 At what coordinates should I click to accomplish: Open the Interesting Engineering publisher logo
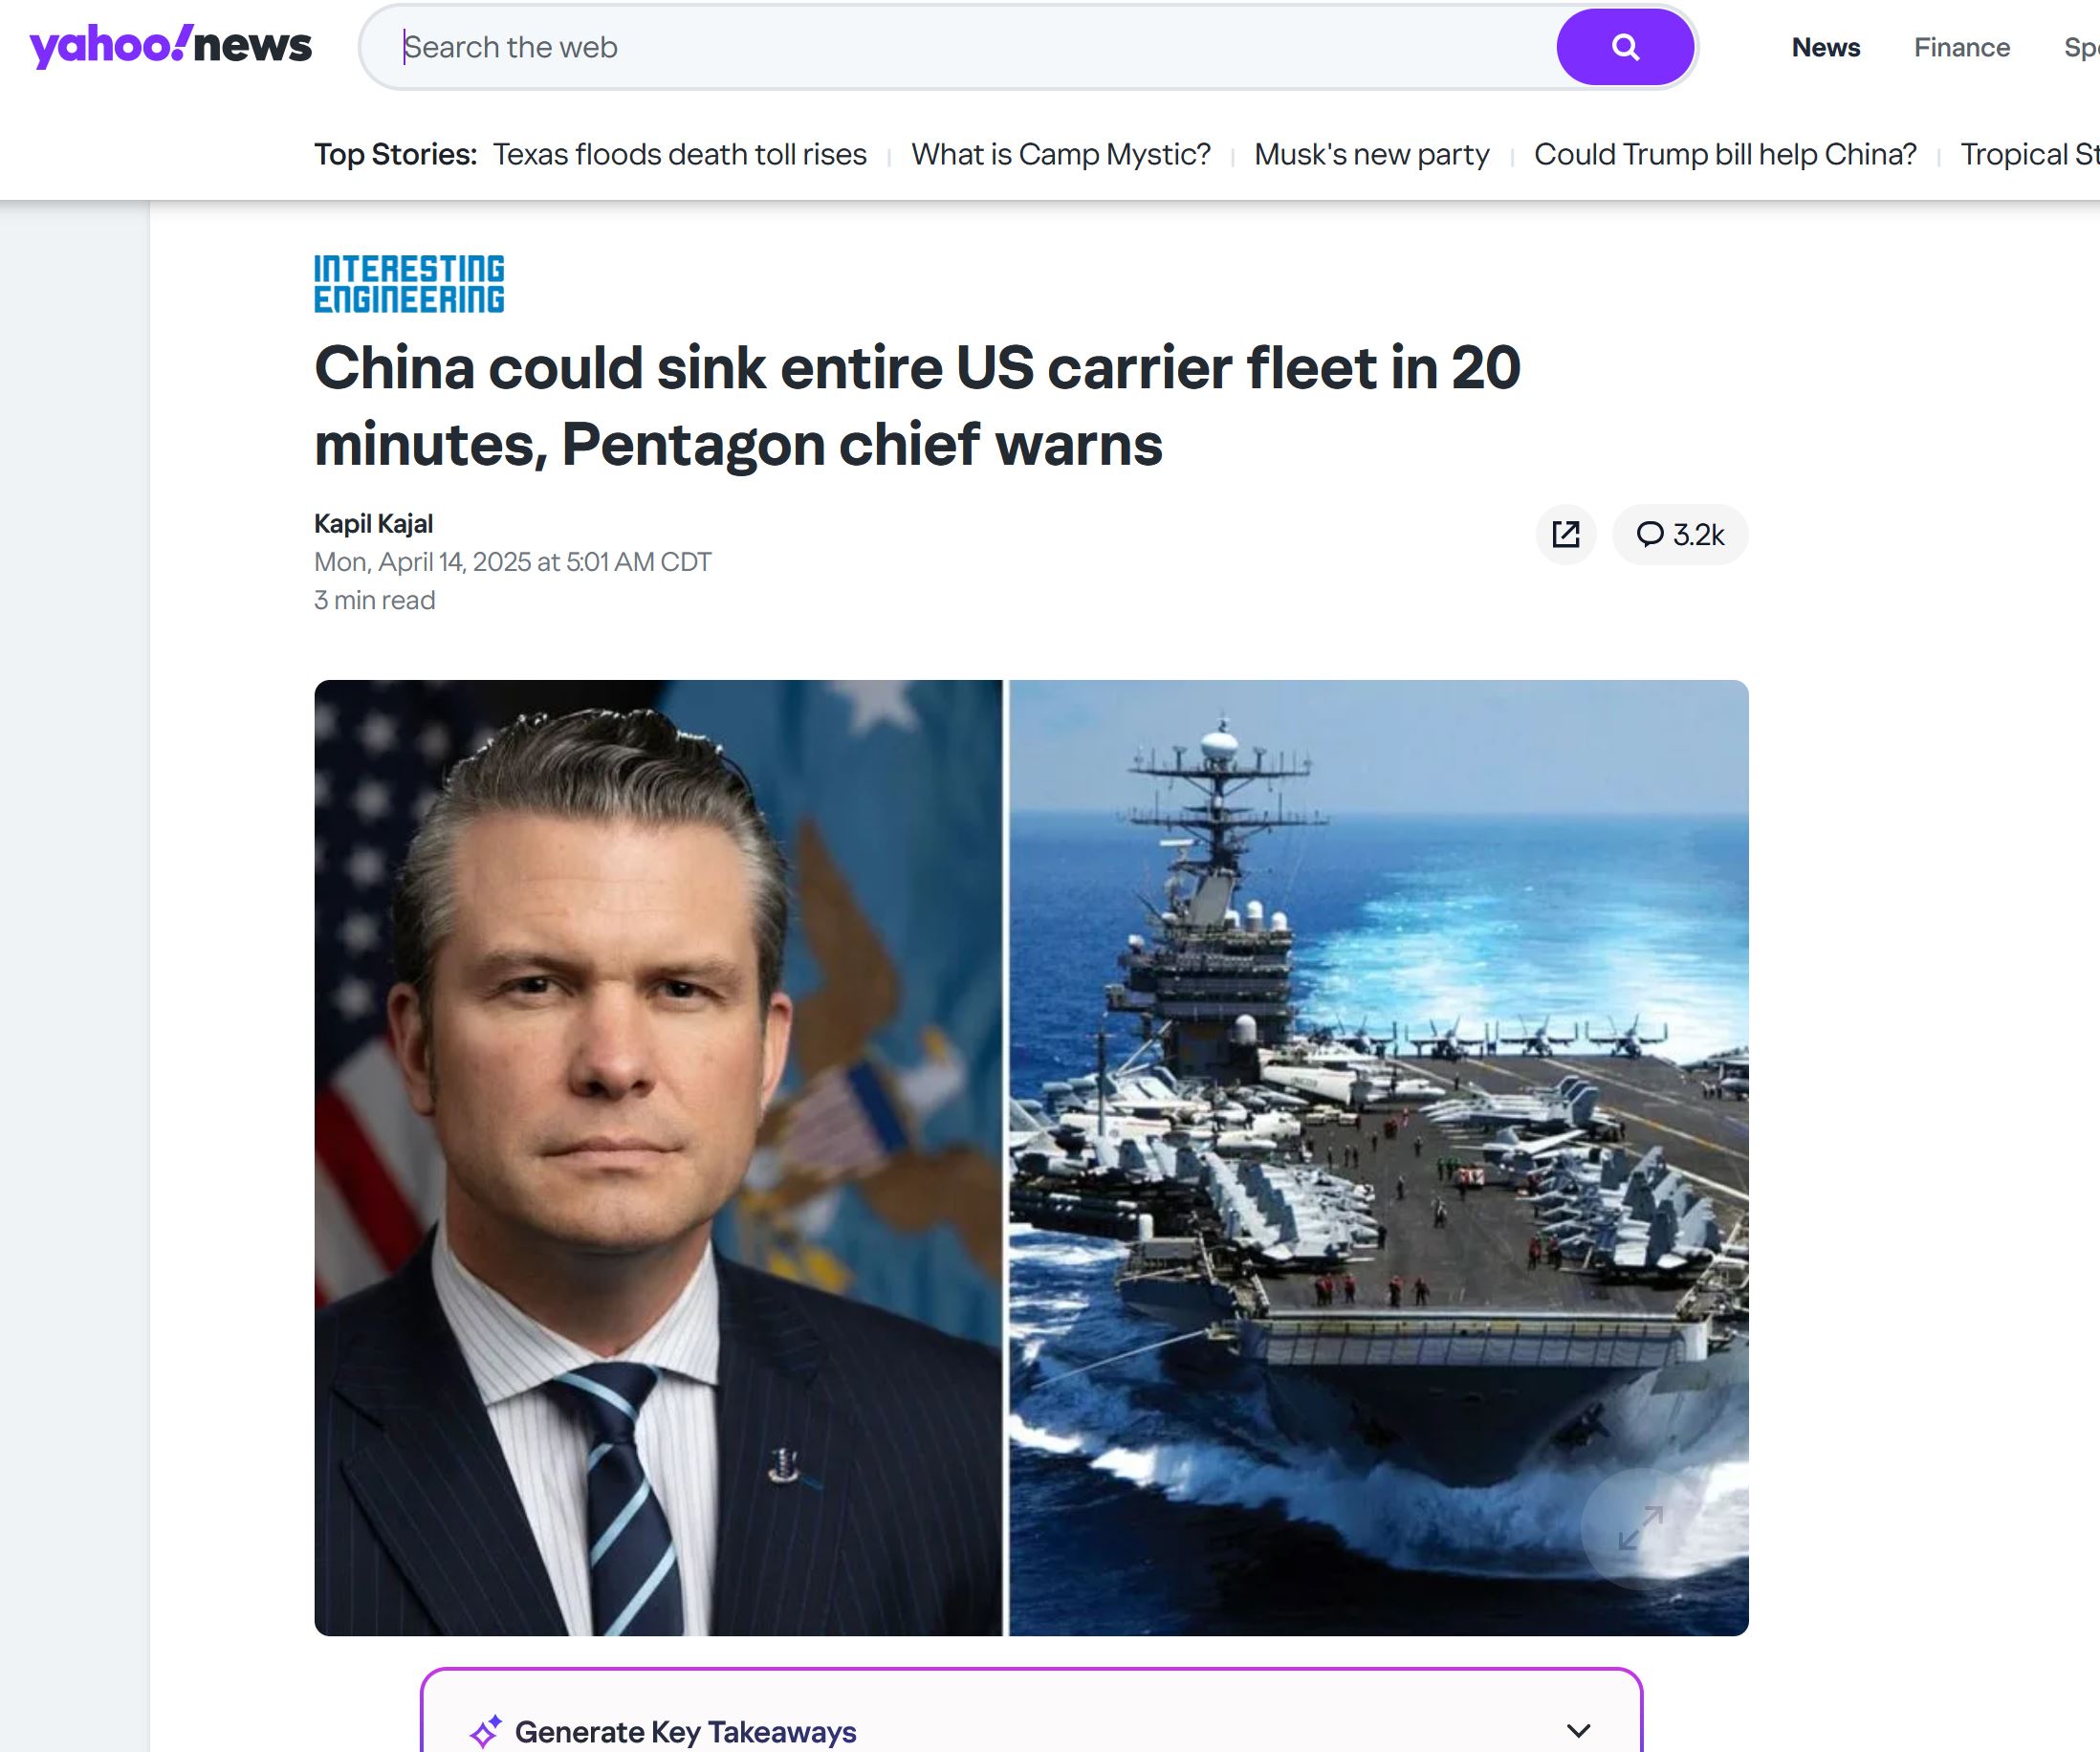point(409,284)
